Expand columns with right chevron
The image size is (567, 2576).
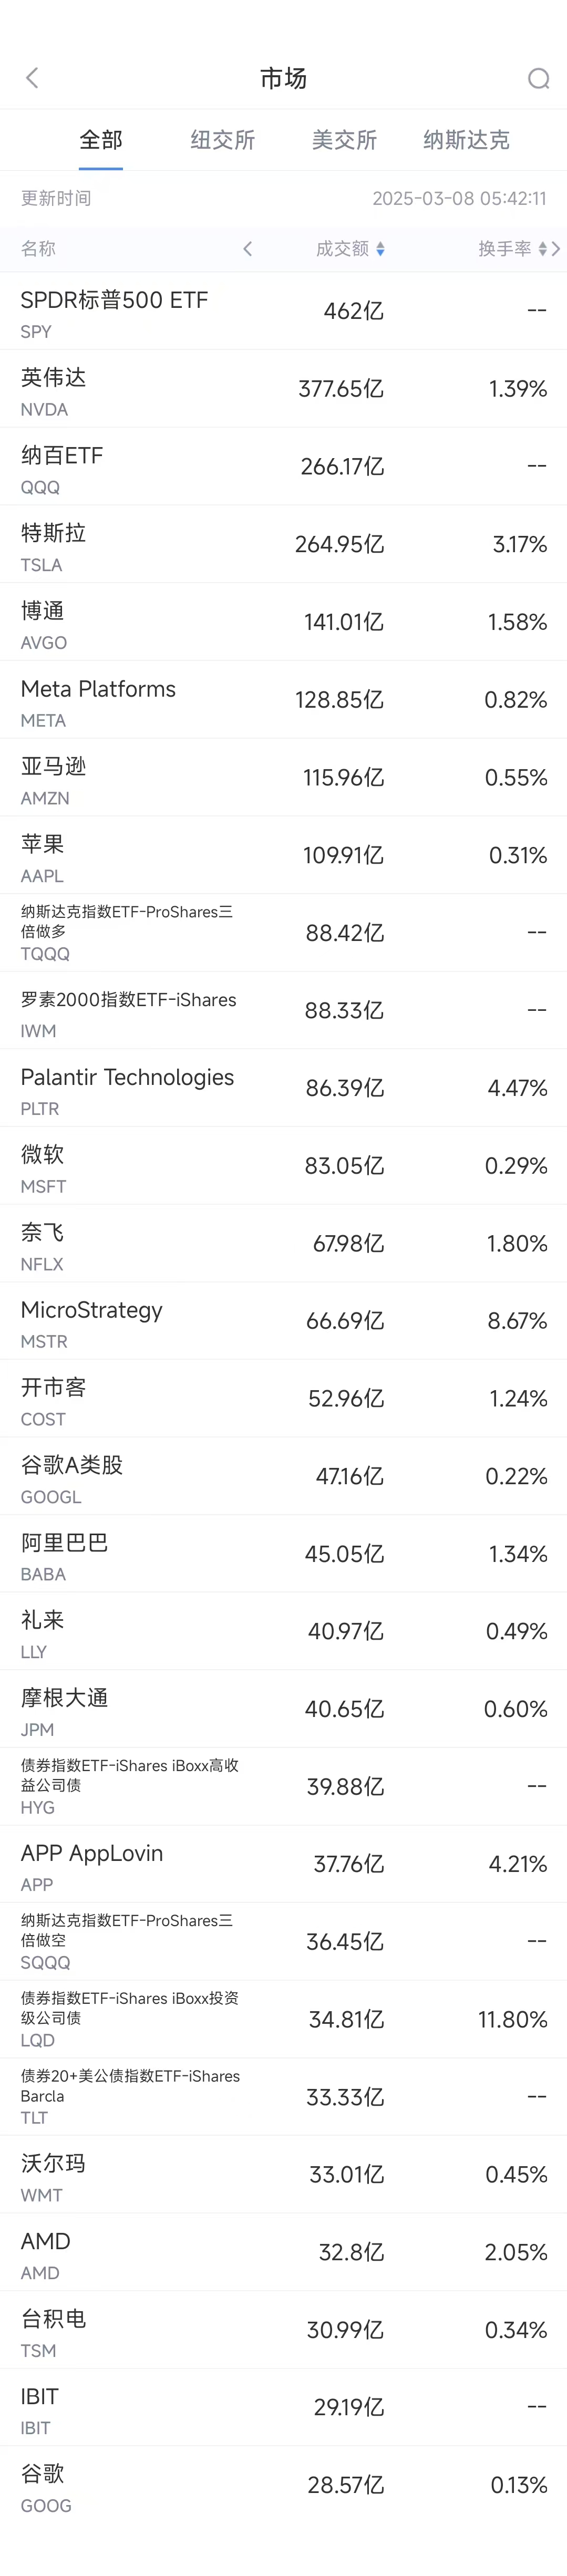[x=556, y=249]
